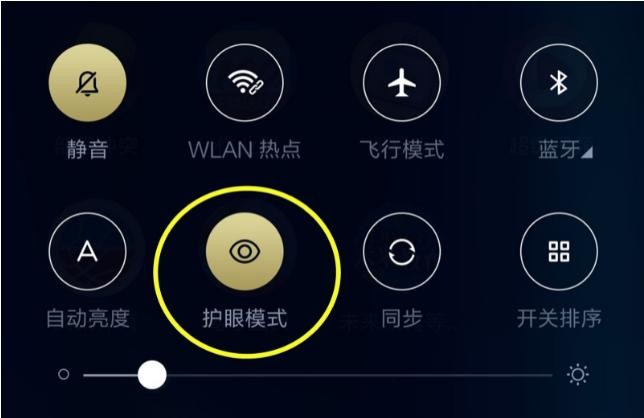Image resolution: width=644 pixels, height=418 pixels.
Task: Enable the WLAN 热点 hotspot icon
Action: pos(245,83)
